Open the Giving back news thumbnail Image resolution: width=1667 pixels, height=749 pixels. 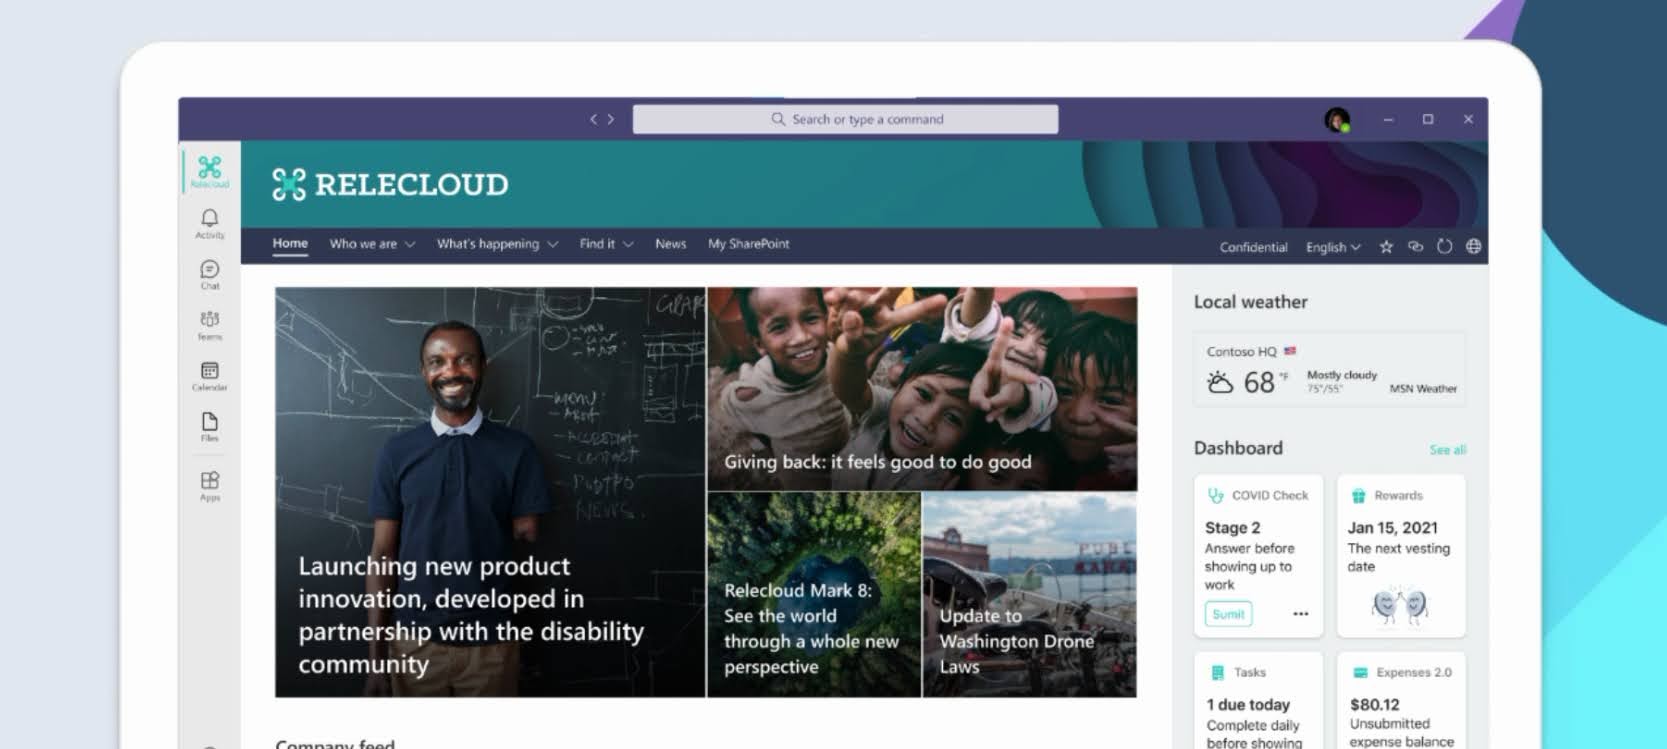tap(921, 389)
